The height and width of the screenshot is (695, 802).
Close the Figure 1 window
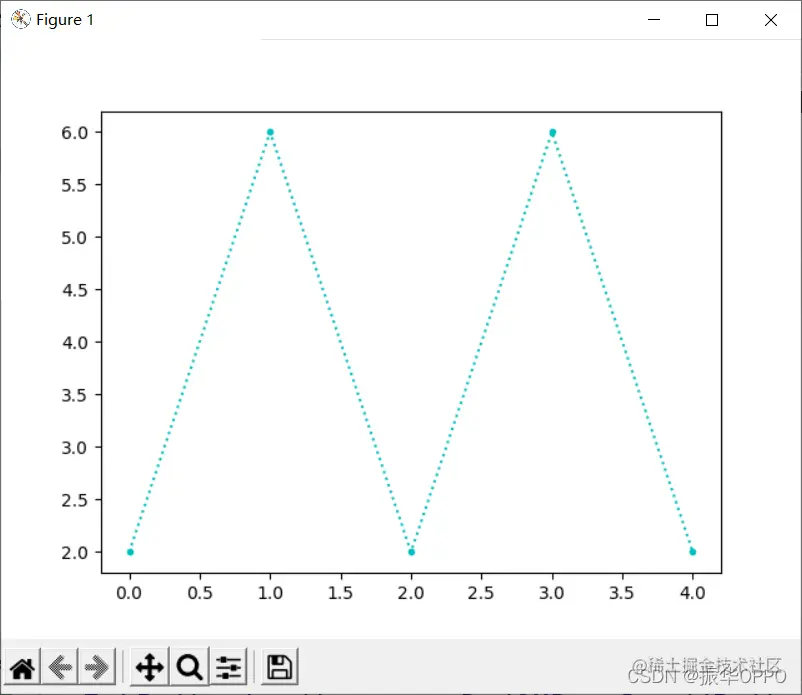[771, 19]
